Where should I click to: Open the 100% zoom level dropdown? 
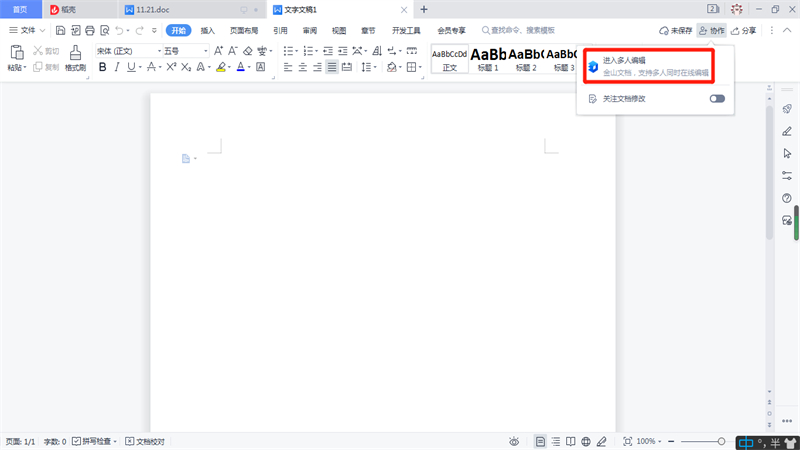(650, 441)
